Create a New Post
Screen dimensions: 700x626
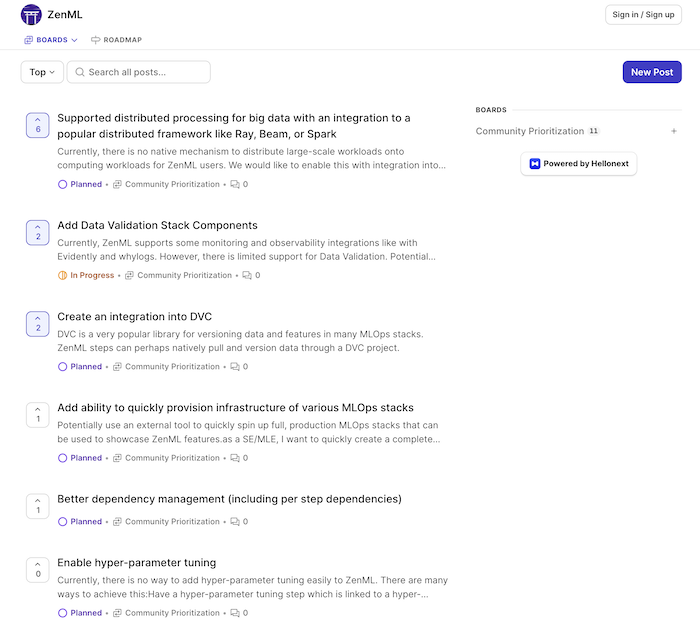(x=652, y=72)
